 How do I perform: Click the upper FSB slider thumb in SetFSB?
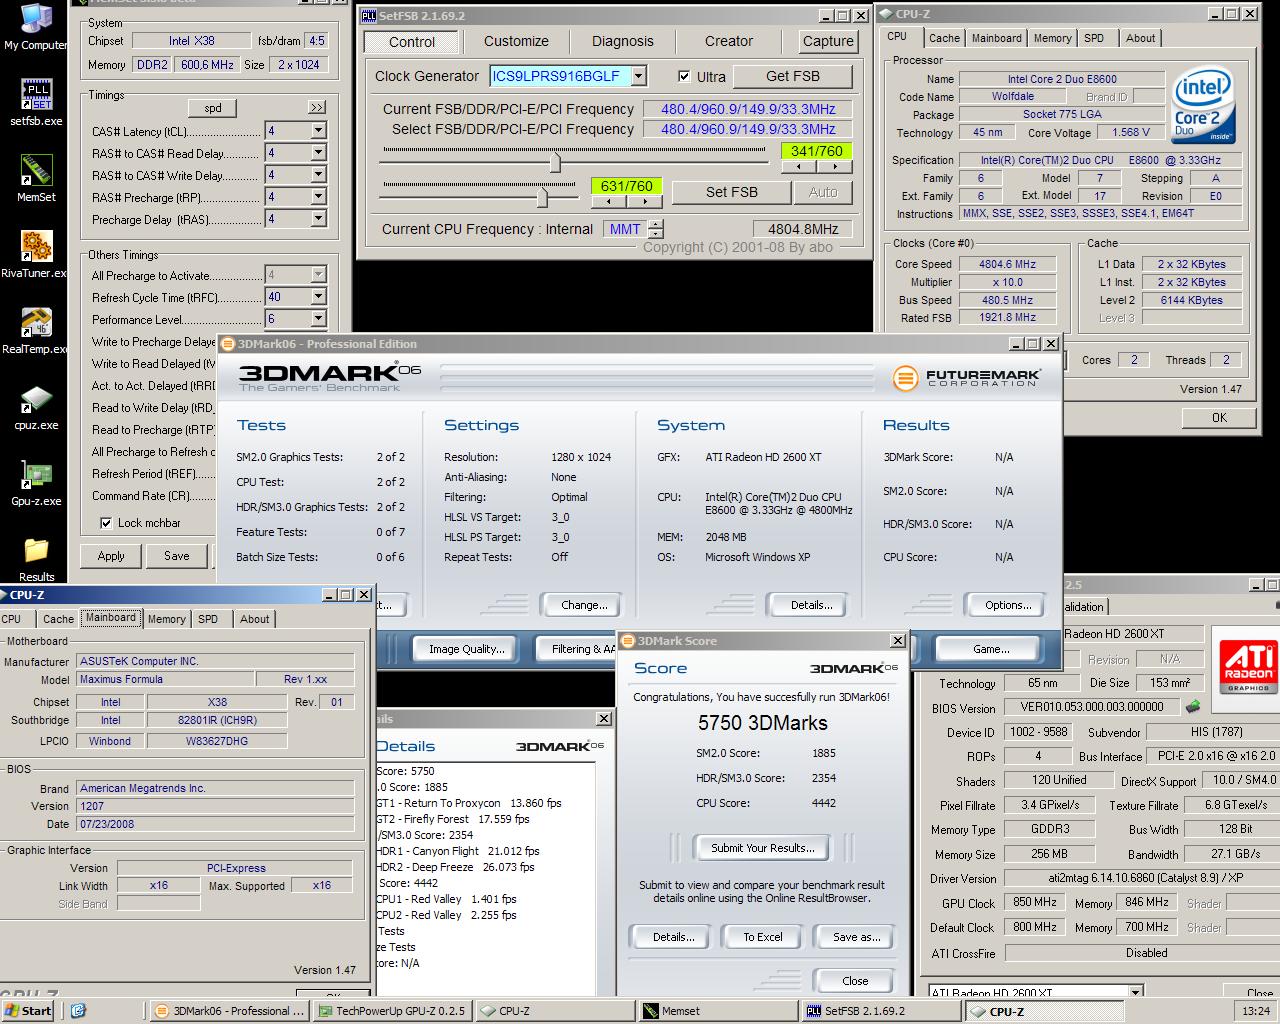pos(555,161)
